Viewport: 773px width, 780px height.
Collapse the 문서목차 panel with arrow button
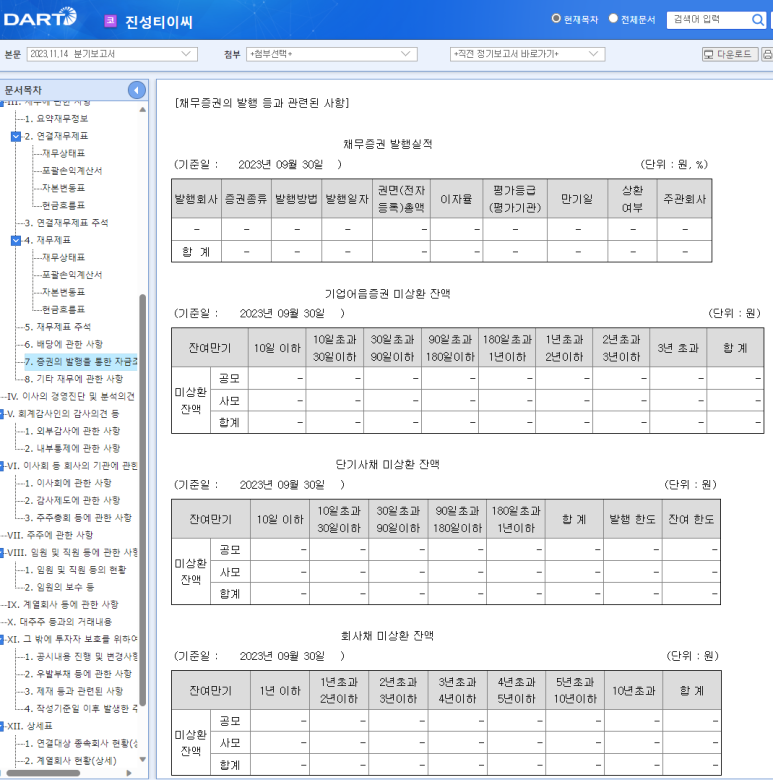pyautogui.click(x=136, y=90)
